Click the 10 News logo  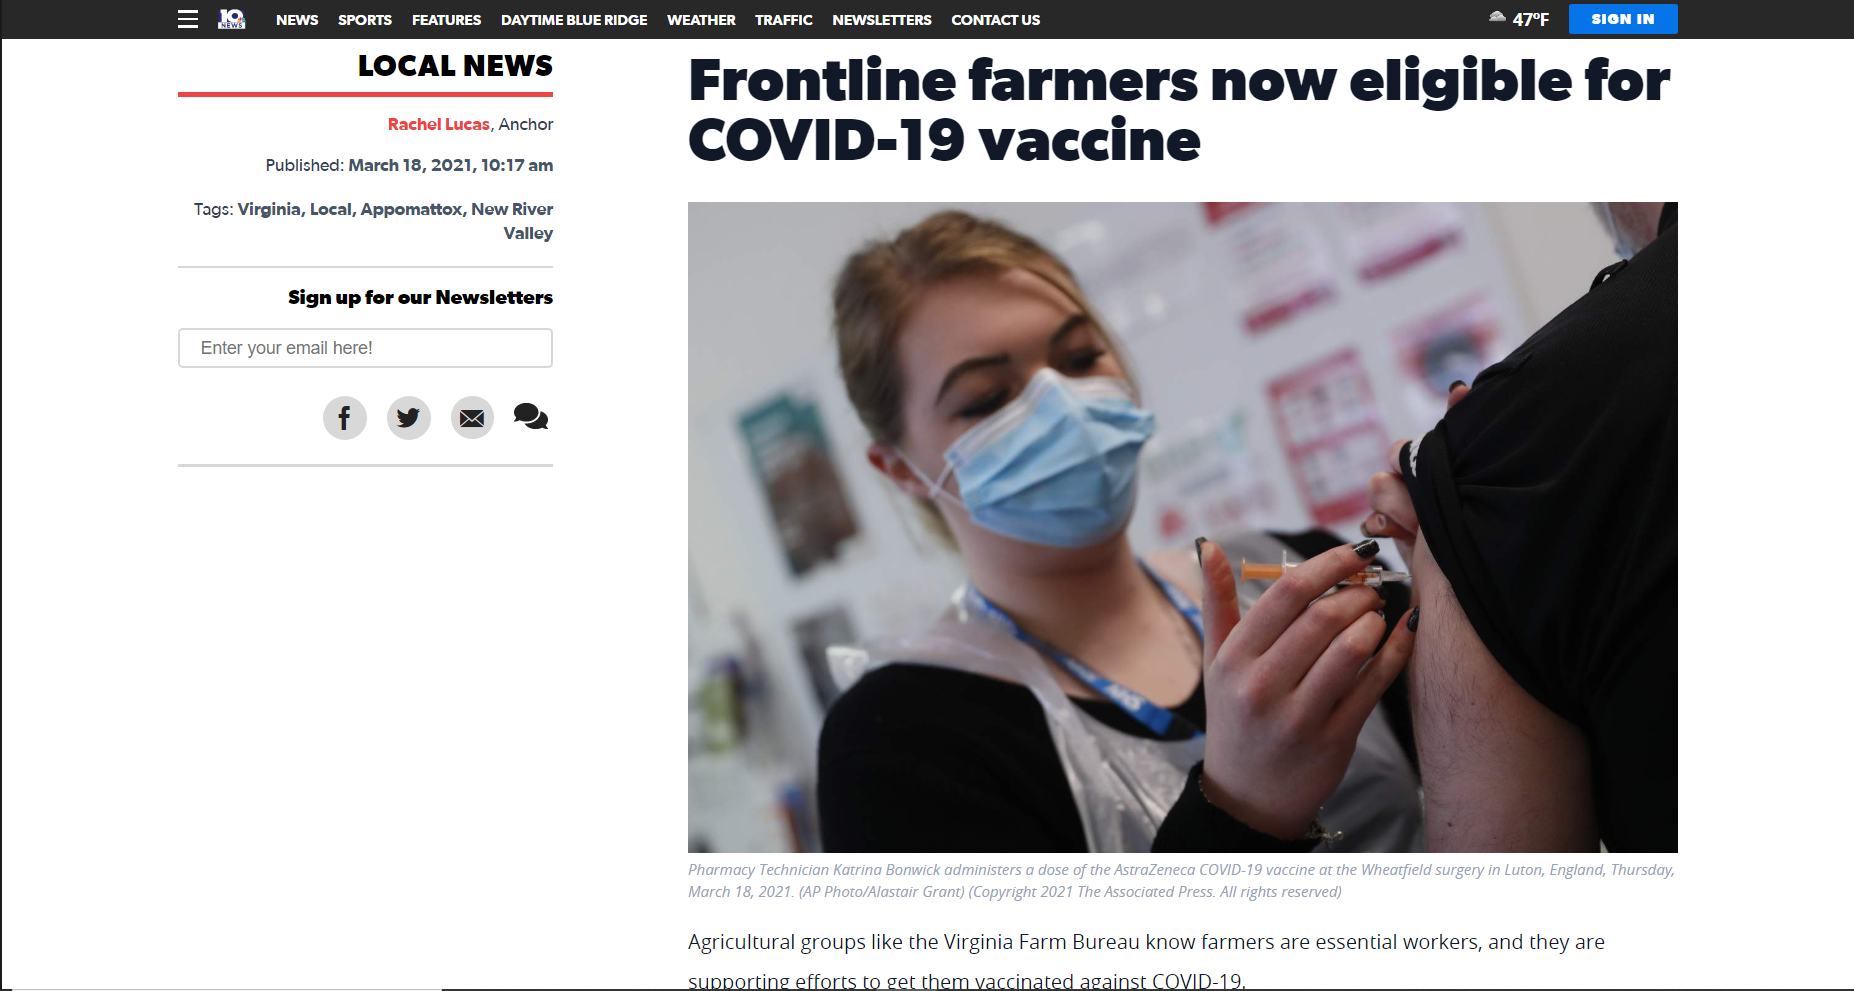pos(231,19)
